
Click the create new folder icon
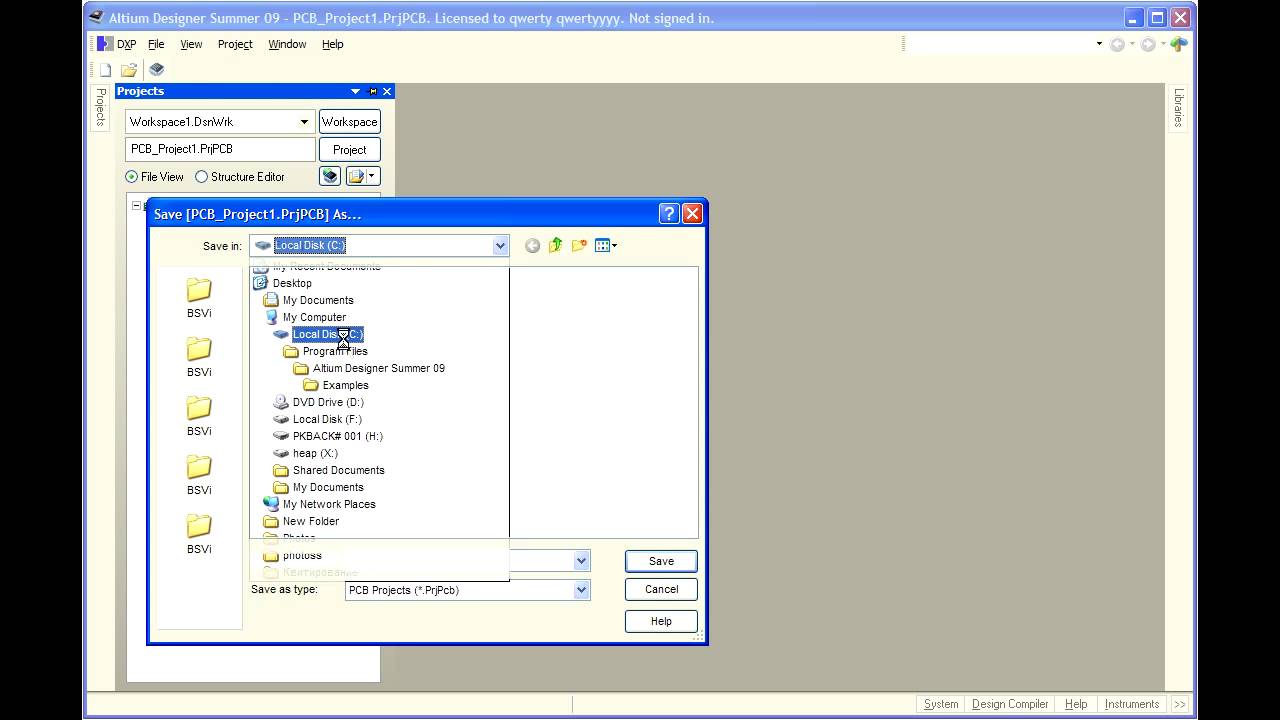579,246
